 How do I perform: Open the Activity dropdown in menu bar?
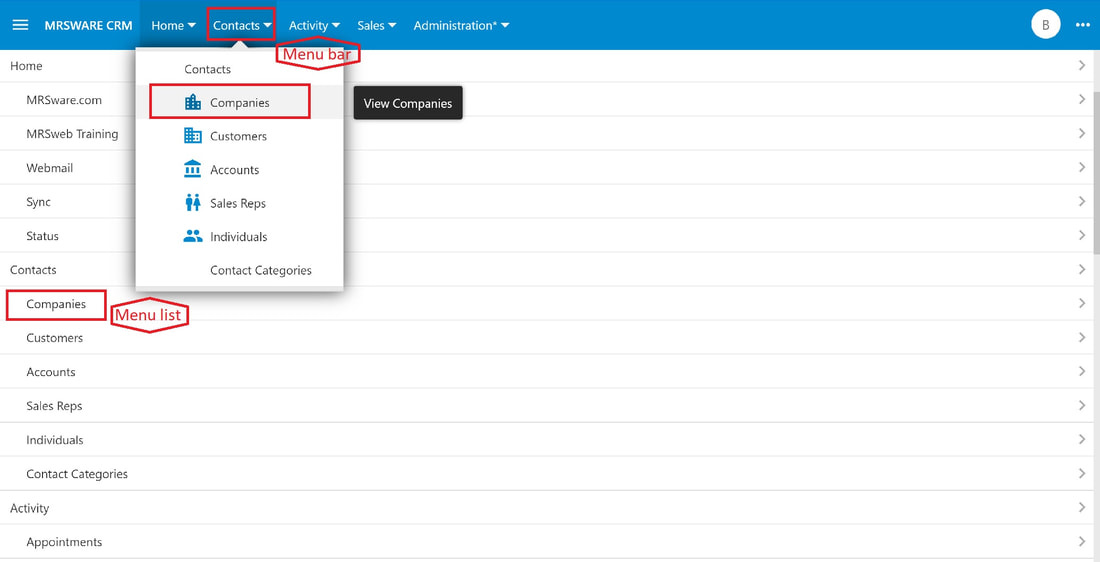click(x=314, y=25)
